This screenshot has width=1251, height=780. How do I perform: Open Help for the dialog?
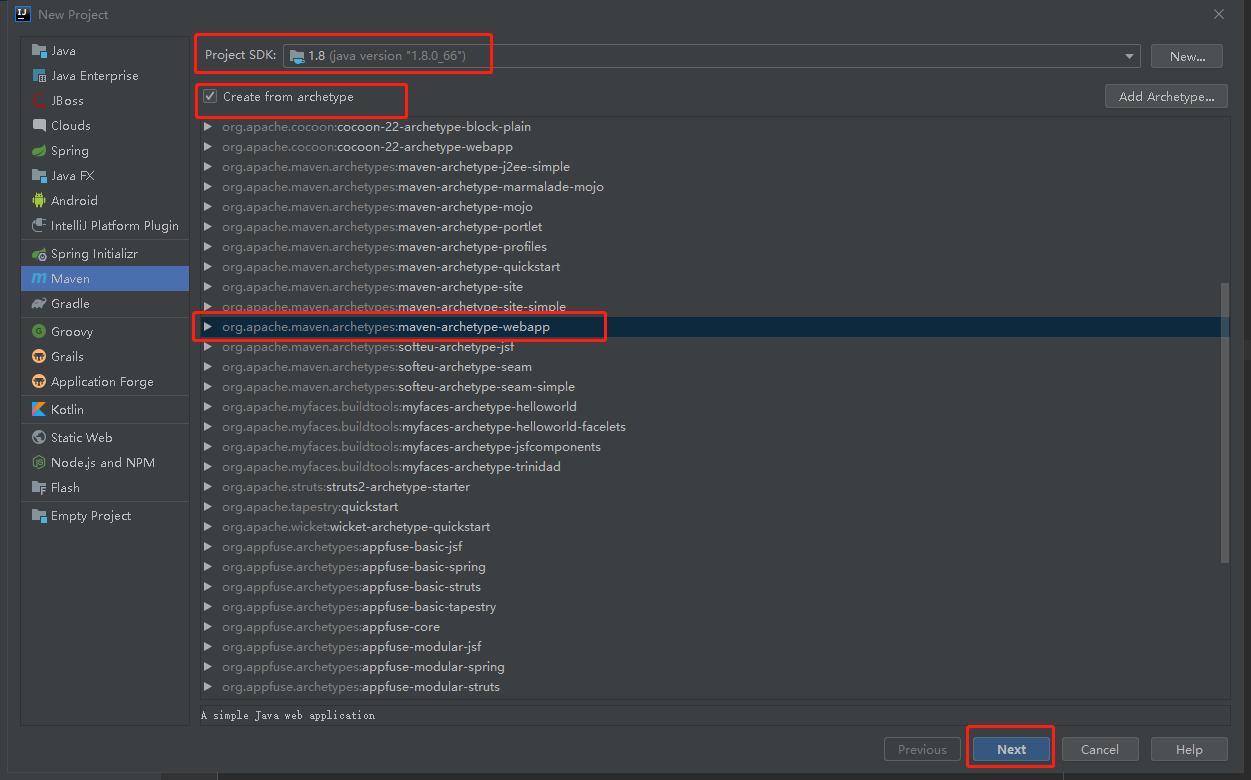click(x=1189, y=749)
